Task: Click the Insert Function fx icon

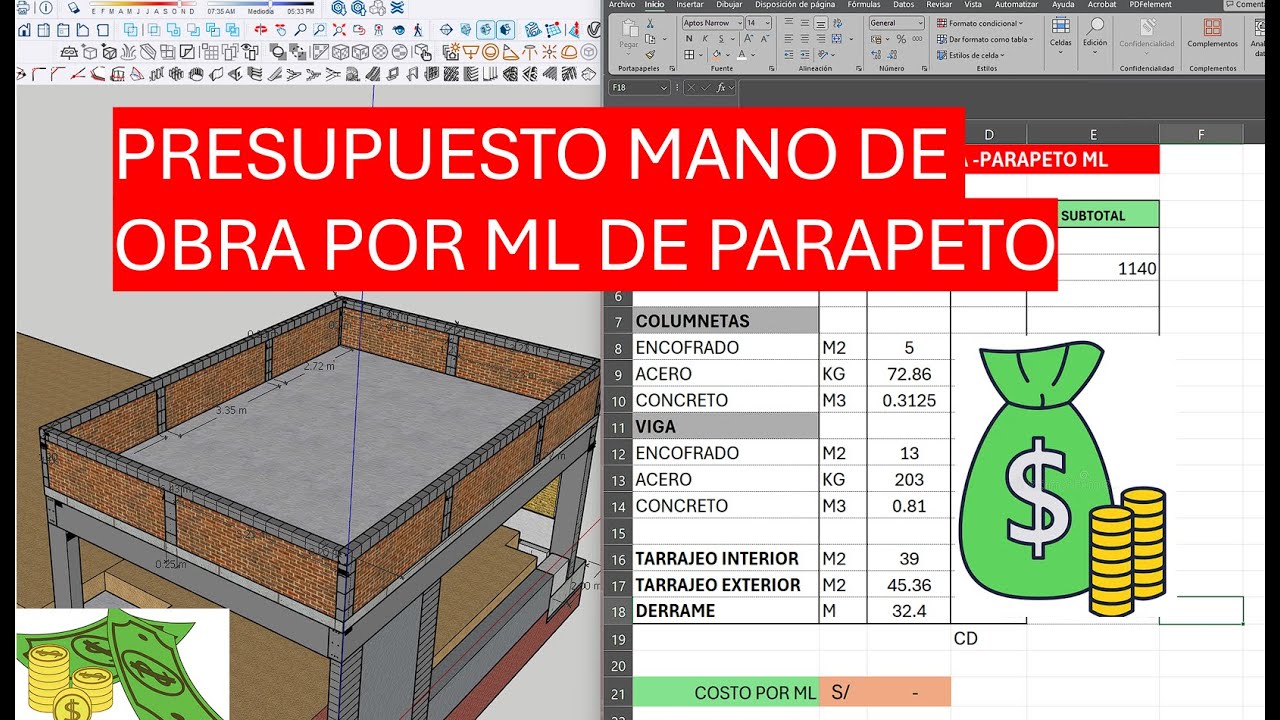Action: (721, 88)
